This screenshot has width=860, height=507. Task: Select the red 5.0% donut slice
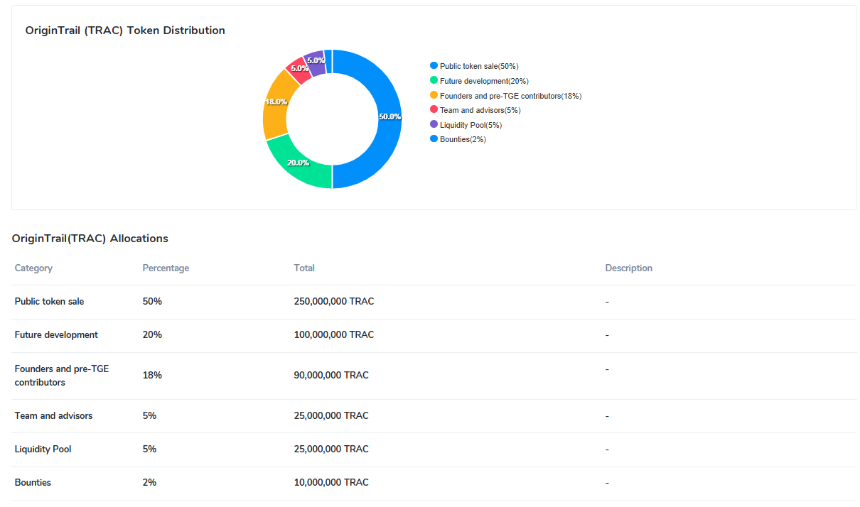299,70
